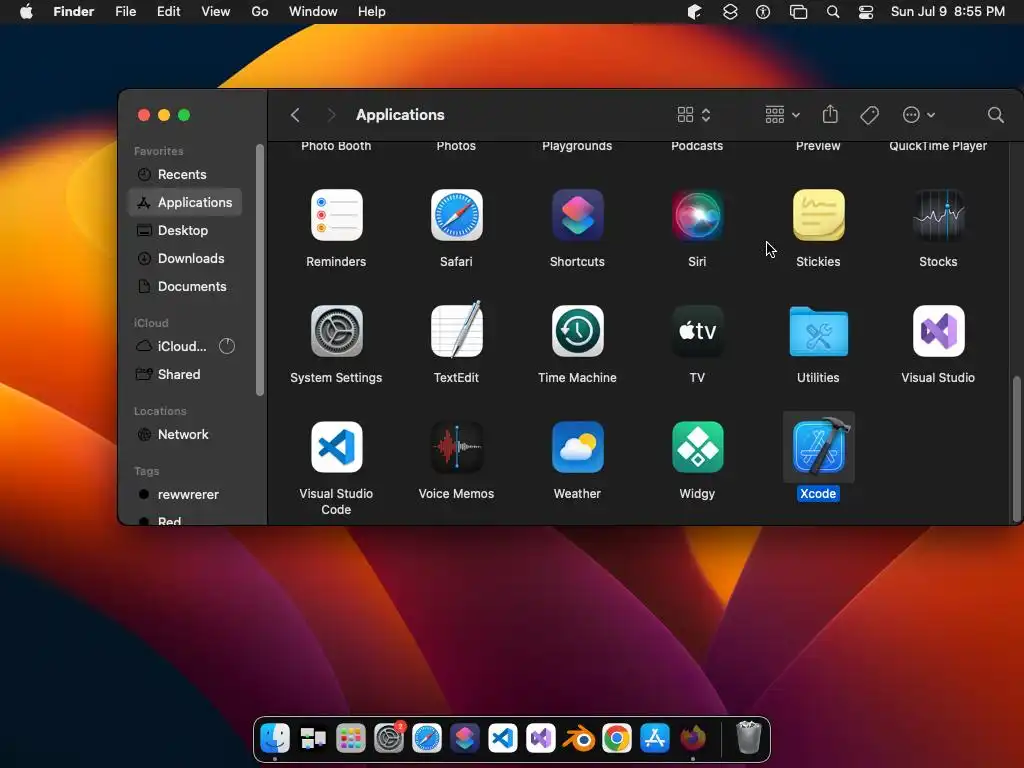Select the TV app icon
This screenshot has height=768, width=1024.
click(697, 331)
